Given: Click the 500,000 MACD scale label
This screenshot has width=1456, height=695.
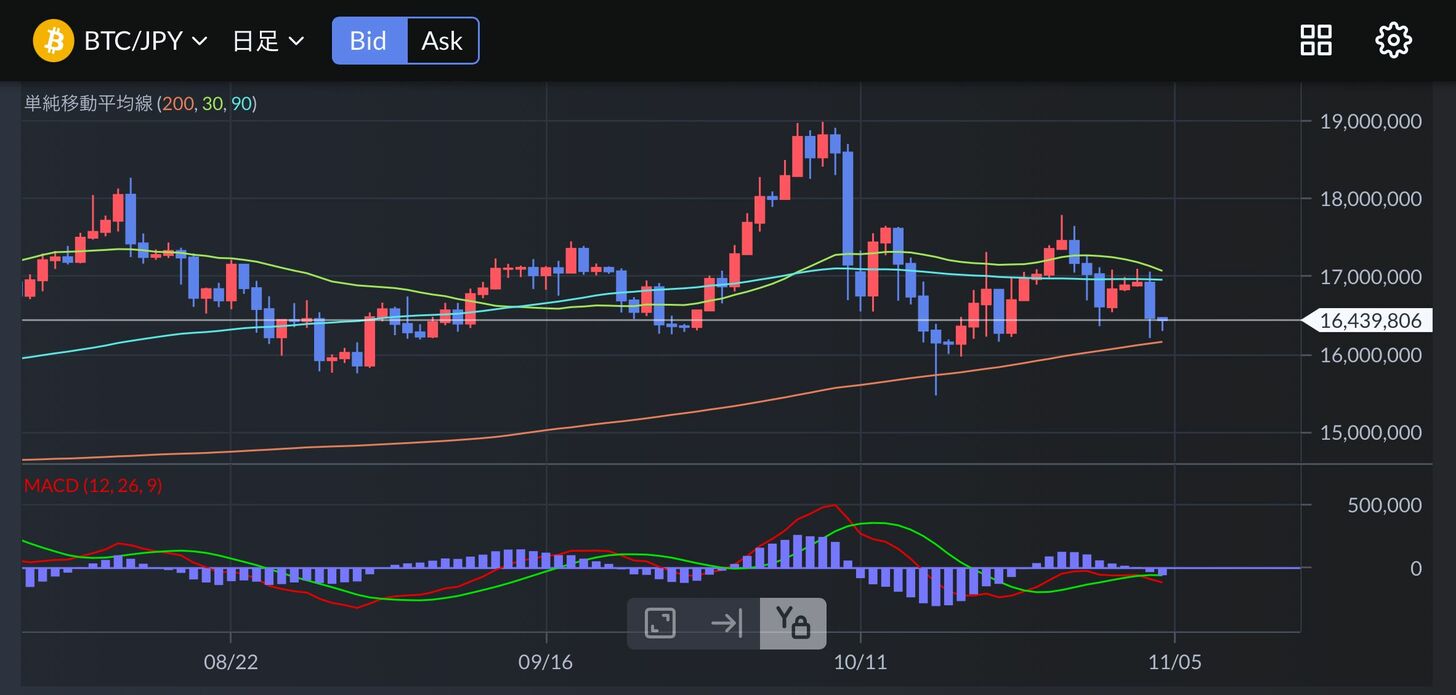Looking at the screenshot, I should tap(1384, 505).
